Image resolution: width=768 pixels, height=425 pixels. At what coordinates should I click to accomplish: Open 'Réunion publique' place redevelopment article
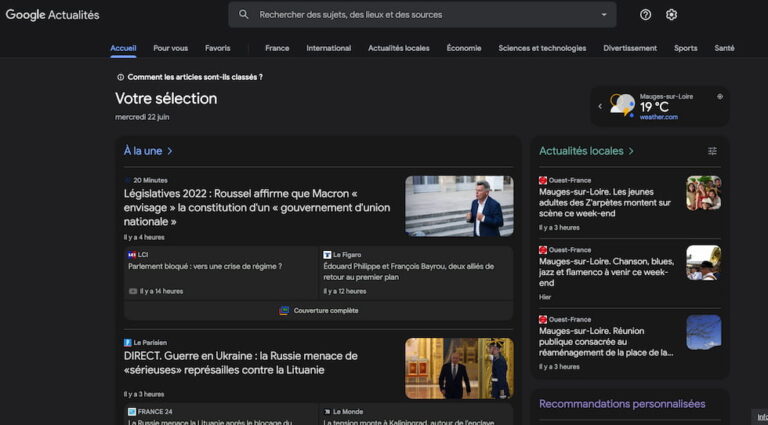(x=606, y=342)
